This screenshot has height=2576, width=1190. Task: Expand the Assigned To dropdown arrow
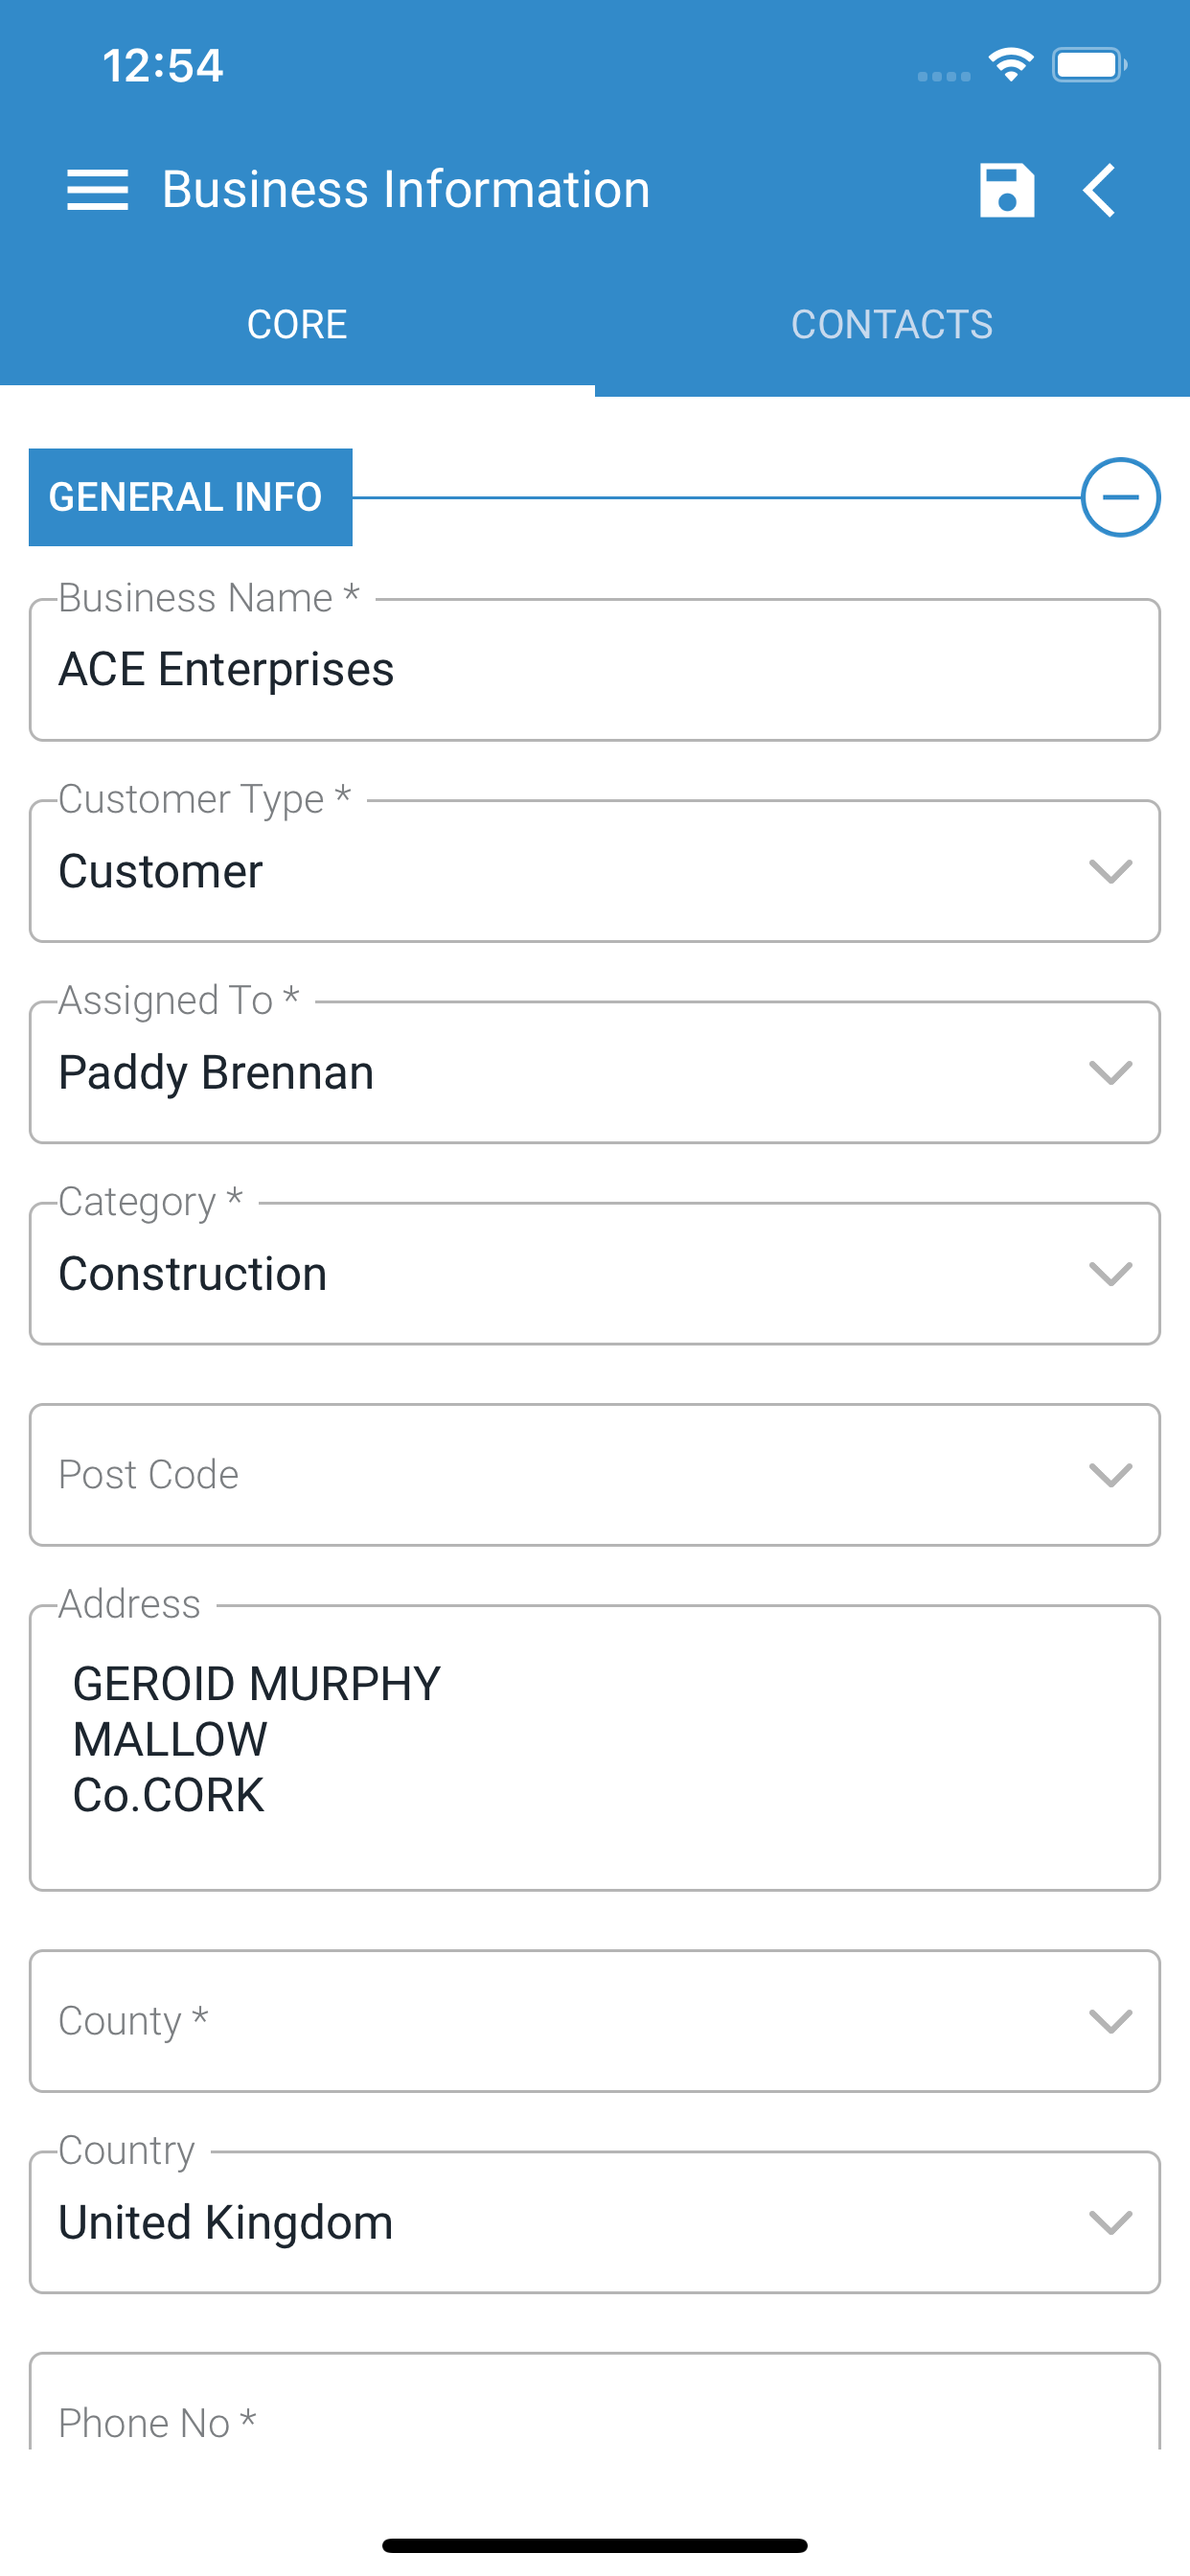tap(1110, 1073)
